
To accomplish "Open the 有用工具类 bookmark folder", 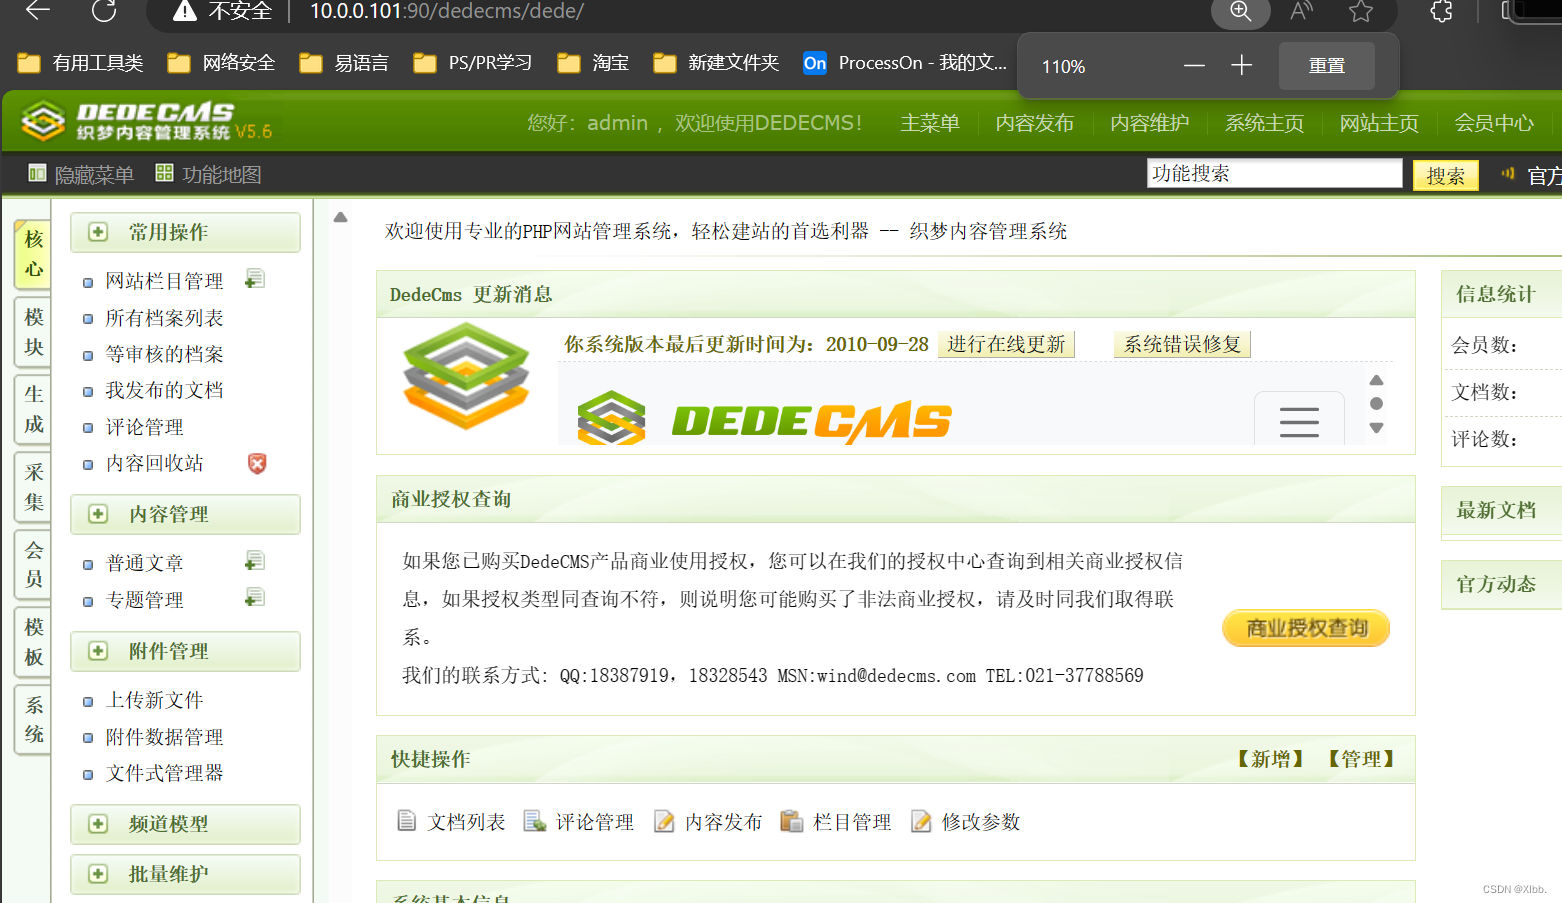I will coord(80,63).
